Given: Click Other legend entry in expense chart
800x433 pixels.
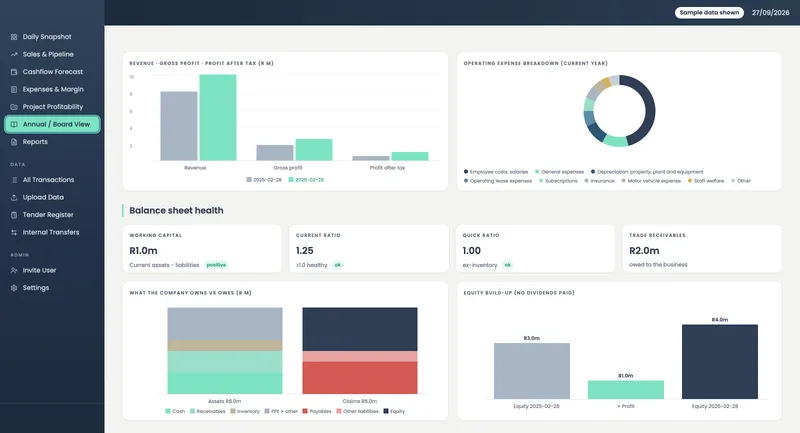Looking at the screenshot, I should (741, 181).
